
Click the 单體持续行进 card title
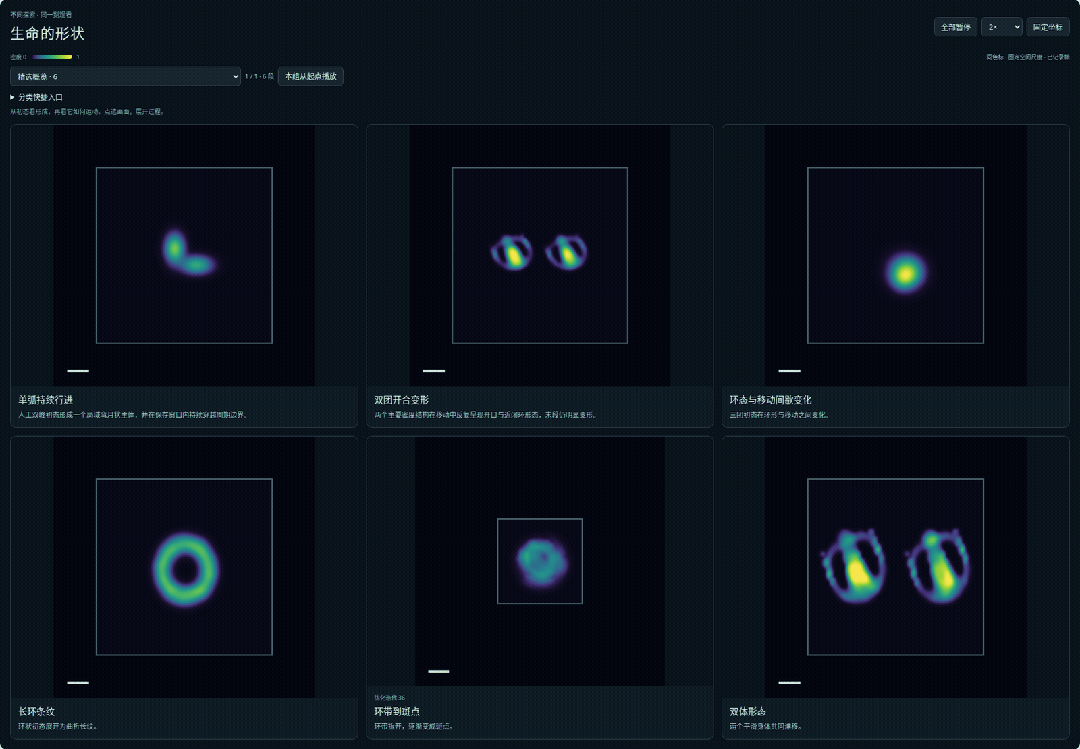coord(45,400)
